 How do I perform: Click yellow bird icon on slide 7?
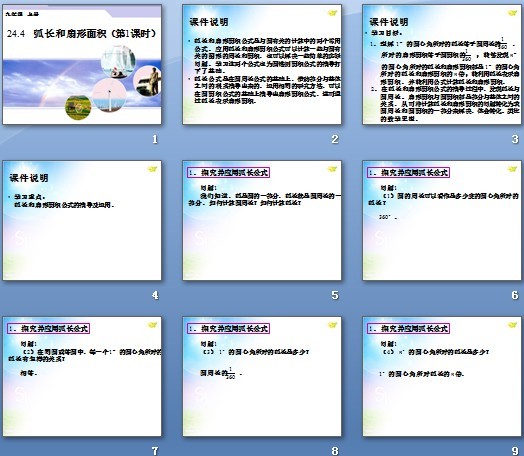coord(152,325)
